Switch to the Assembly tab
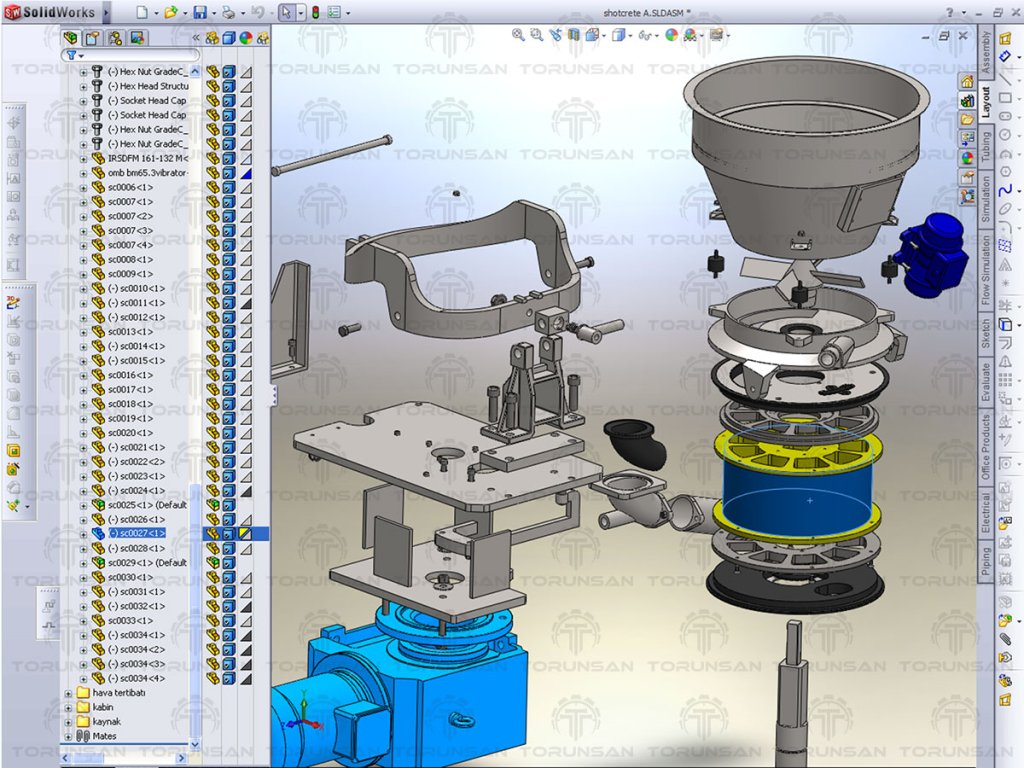This screenshot has width=1024, height=768. [x=986, y=52]
